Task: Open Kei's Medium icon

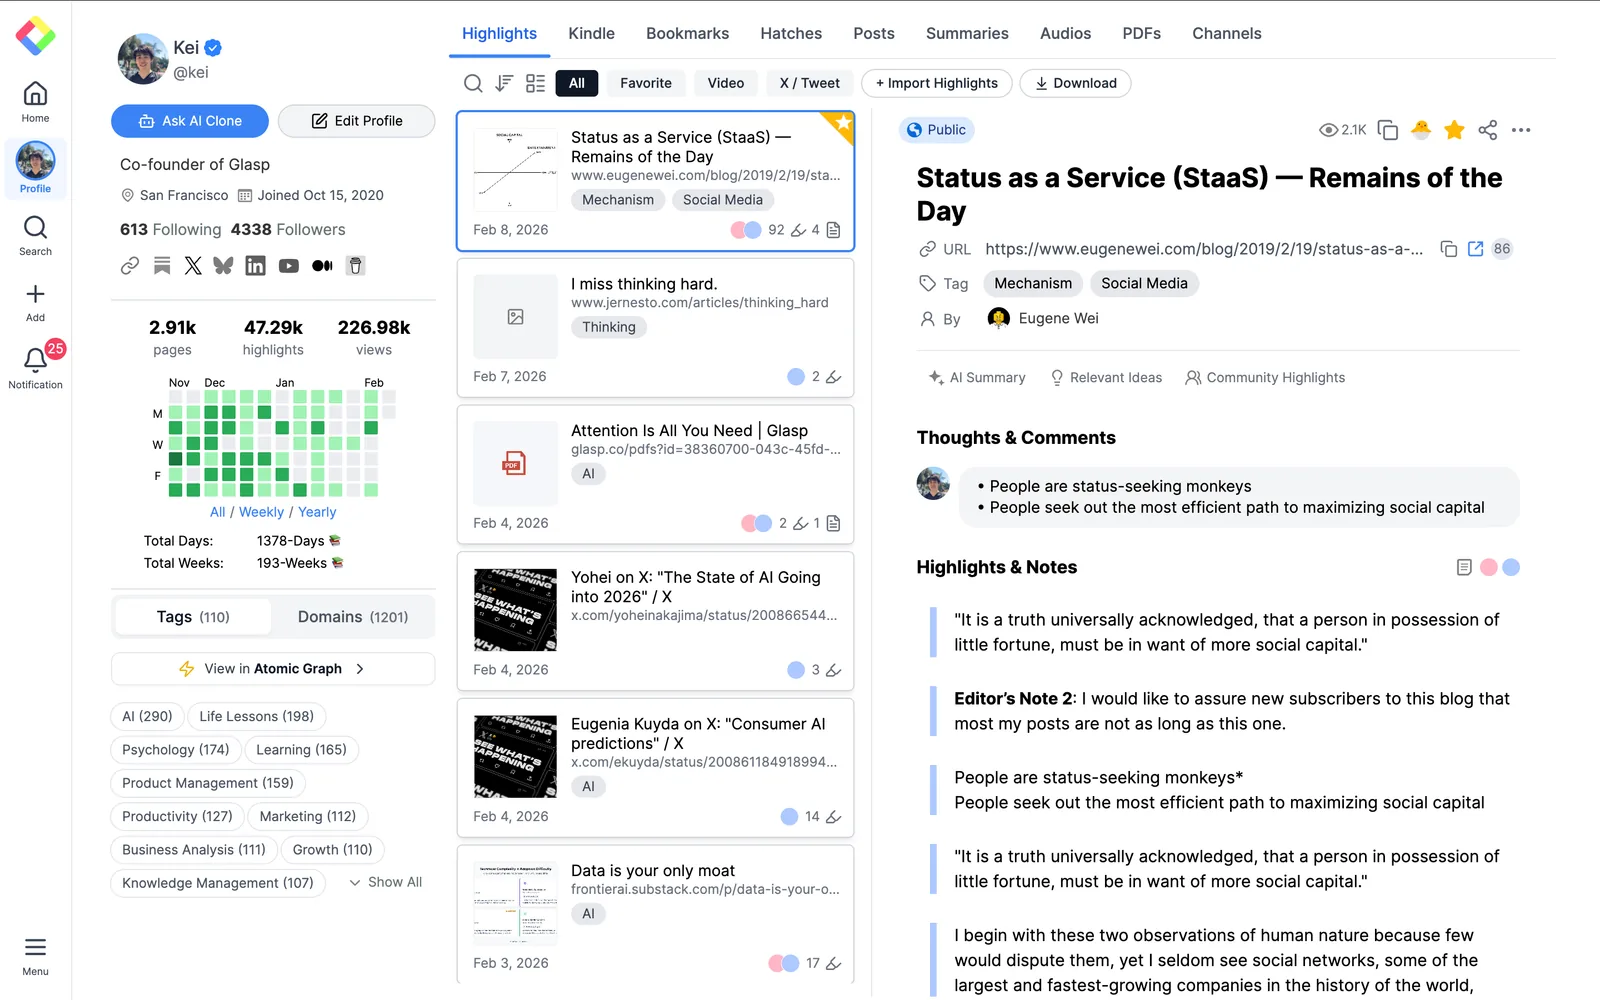Action: click(322, 265)
